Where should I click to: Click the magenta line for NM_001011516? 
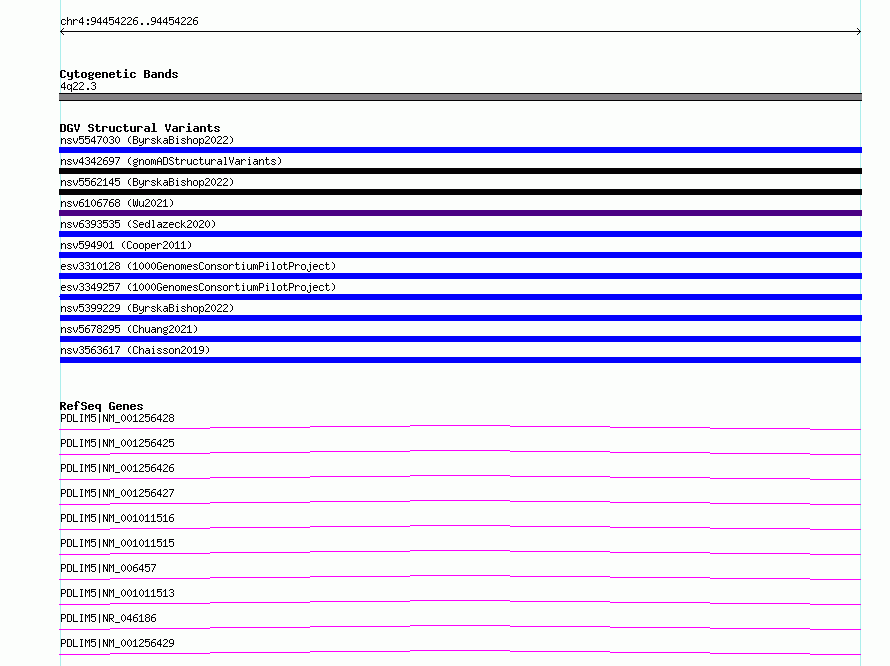point(460,527)
